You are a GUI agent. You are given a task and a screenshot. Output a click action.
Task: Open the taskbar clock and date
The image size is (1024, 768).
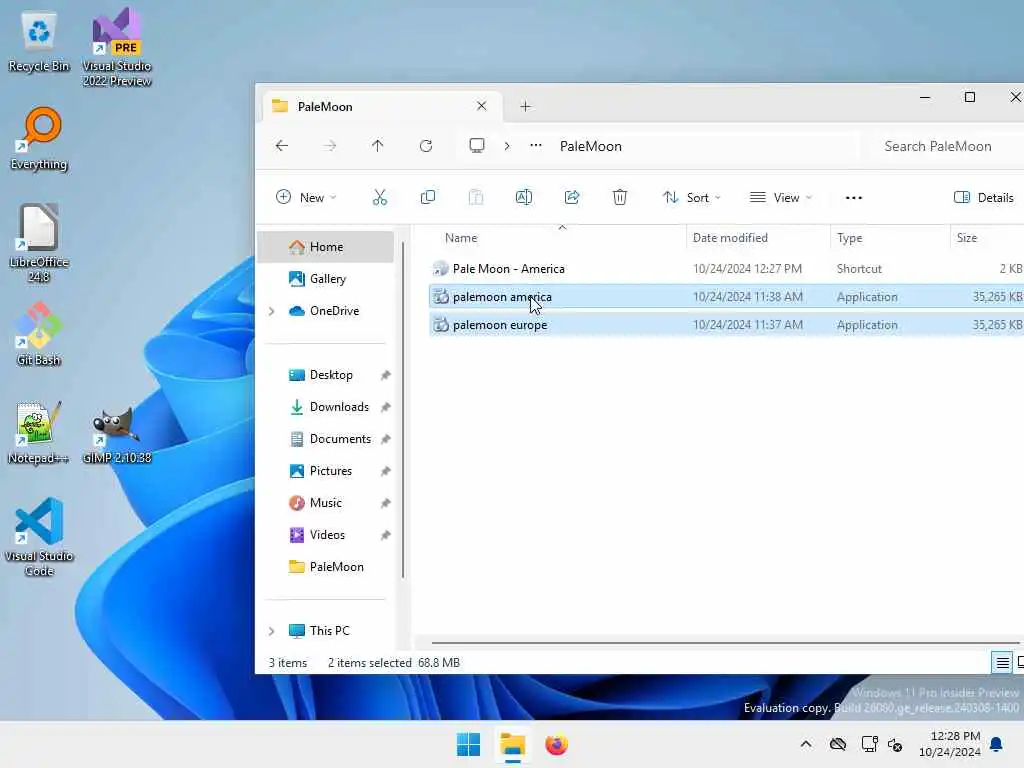pyautogui.click(x=950, y=744)
